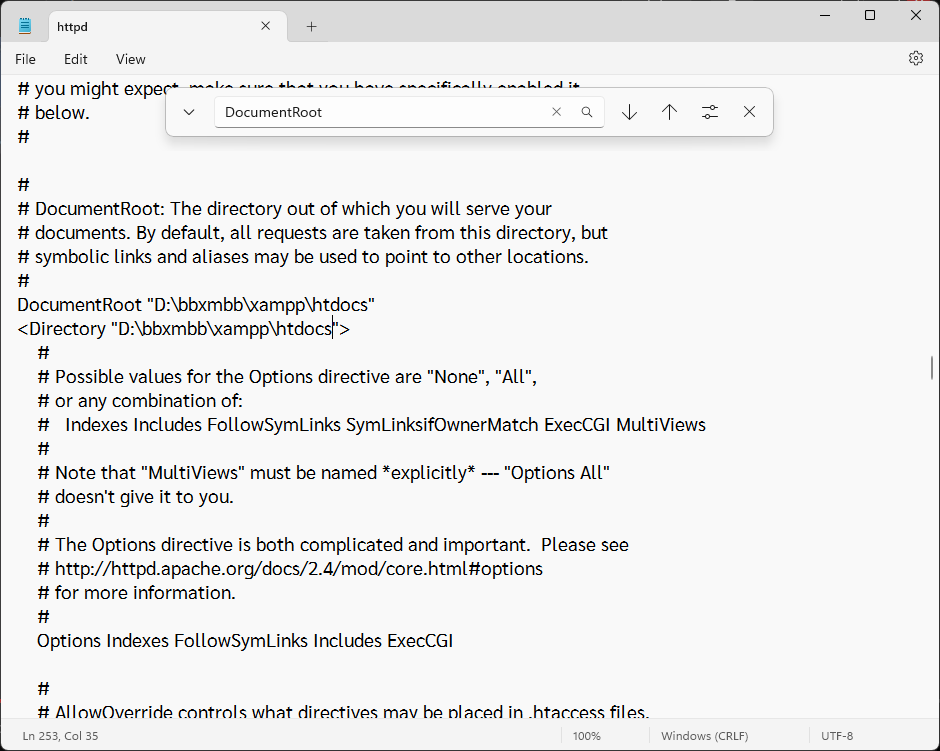The width and height of the screenshot is (940, 751).
Task: Close the find bar
Action: (x=749, y=112)
